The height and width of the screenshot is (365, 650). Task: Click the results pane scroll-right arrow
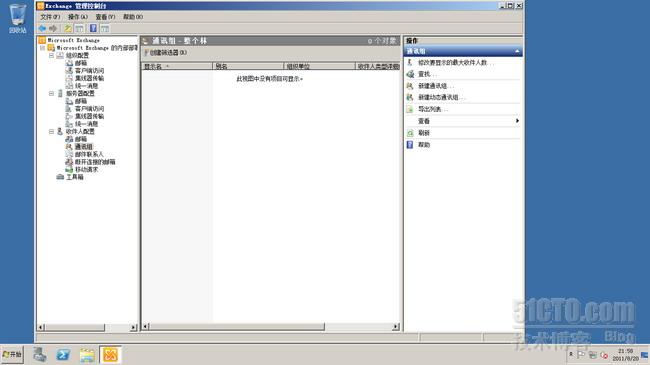396,327
